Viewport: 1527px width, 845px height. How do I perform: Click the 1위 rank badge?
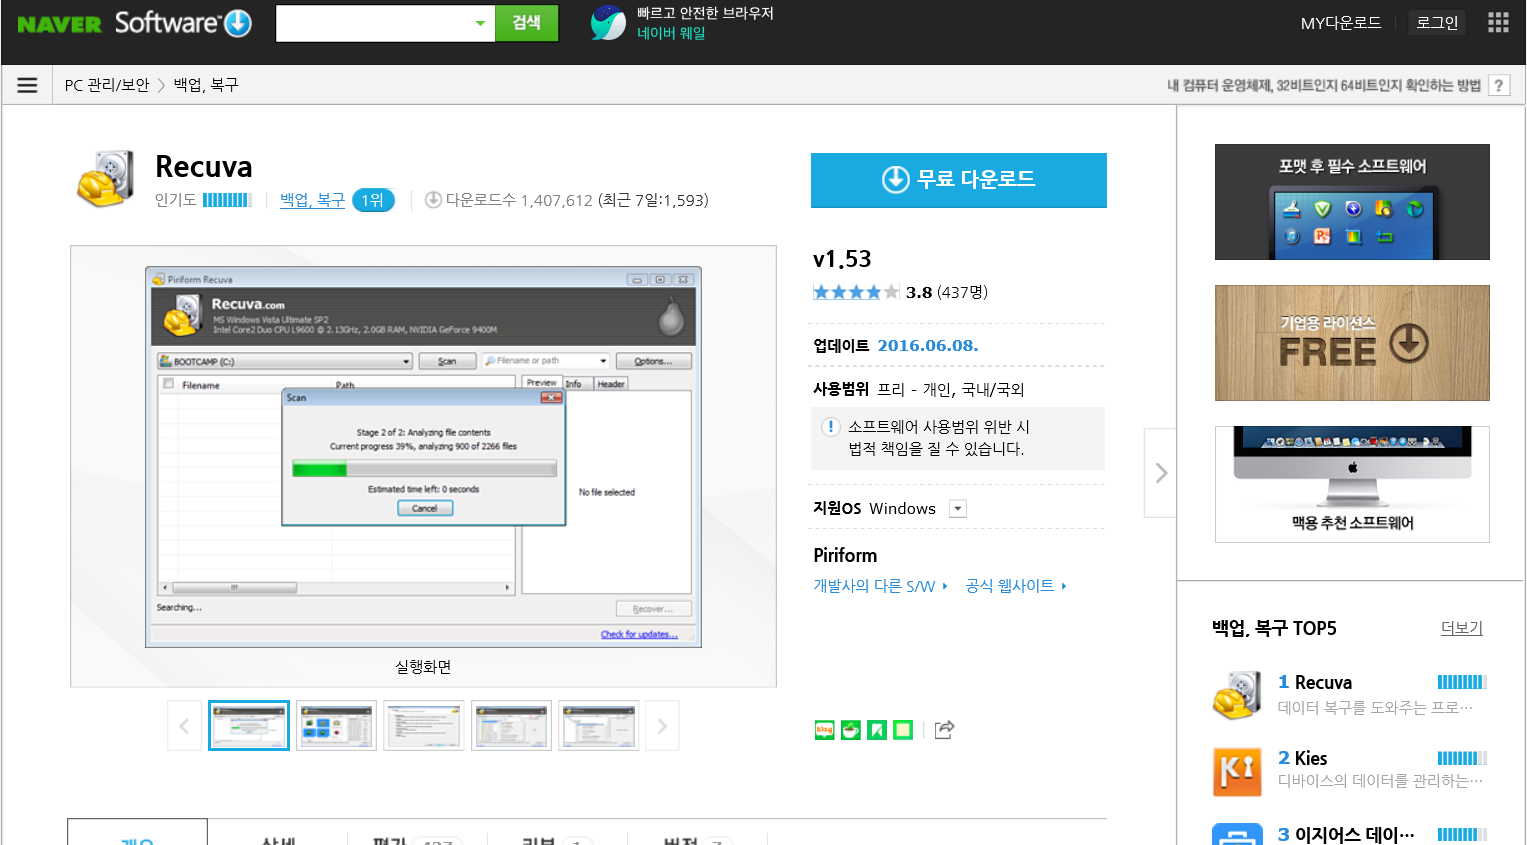(373, 200)
